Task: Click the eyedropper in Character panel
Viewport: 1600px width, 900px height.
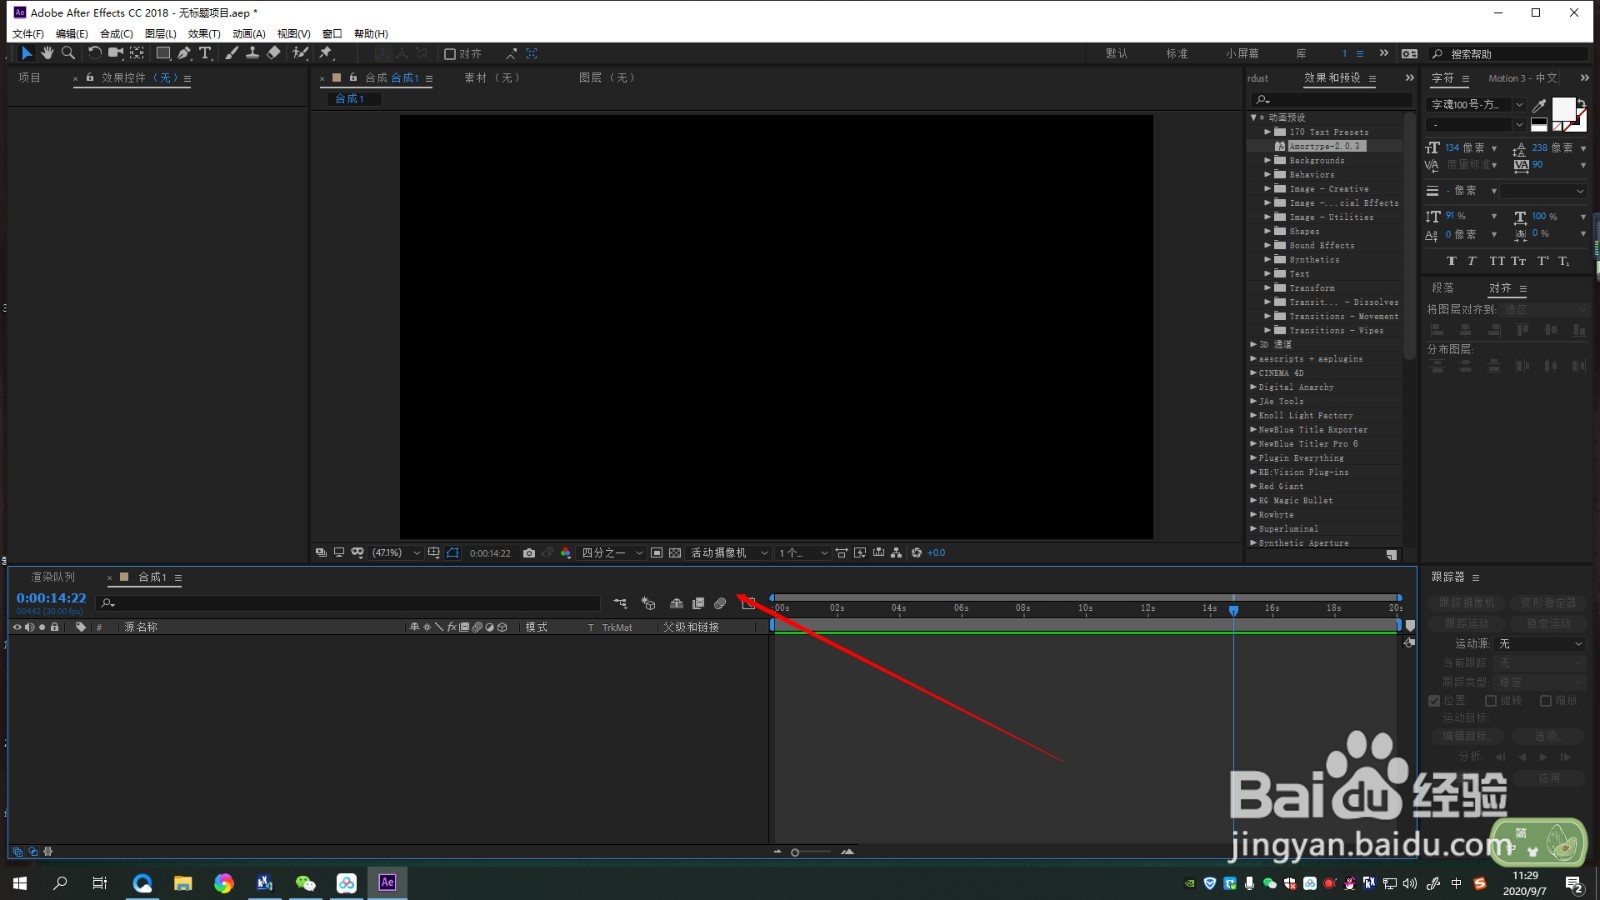Action: (1540, 105)
